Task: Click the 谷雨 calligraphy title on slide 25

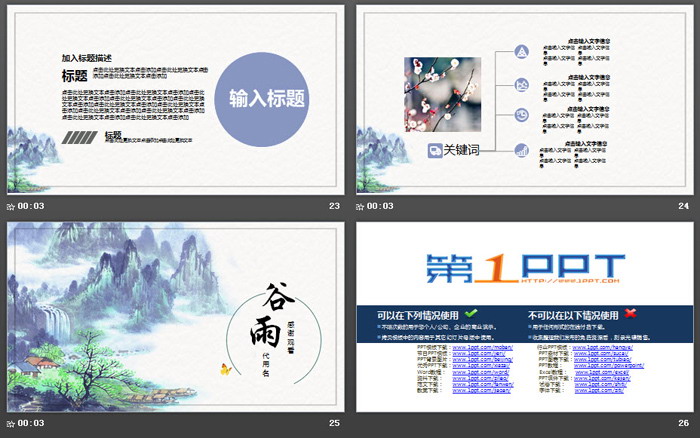Action: click(x=272, y=314)
